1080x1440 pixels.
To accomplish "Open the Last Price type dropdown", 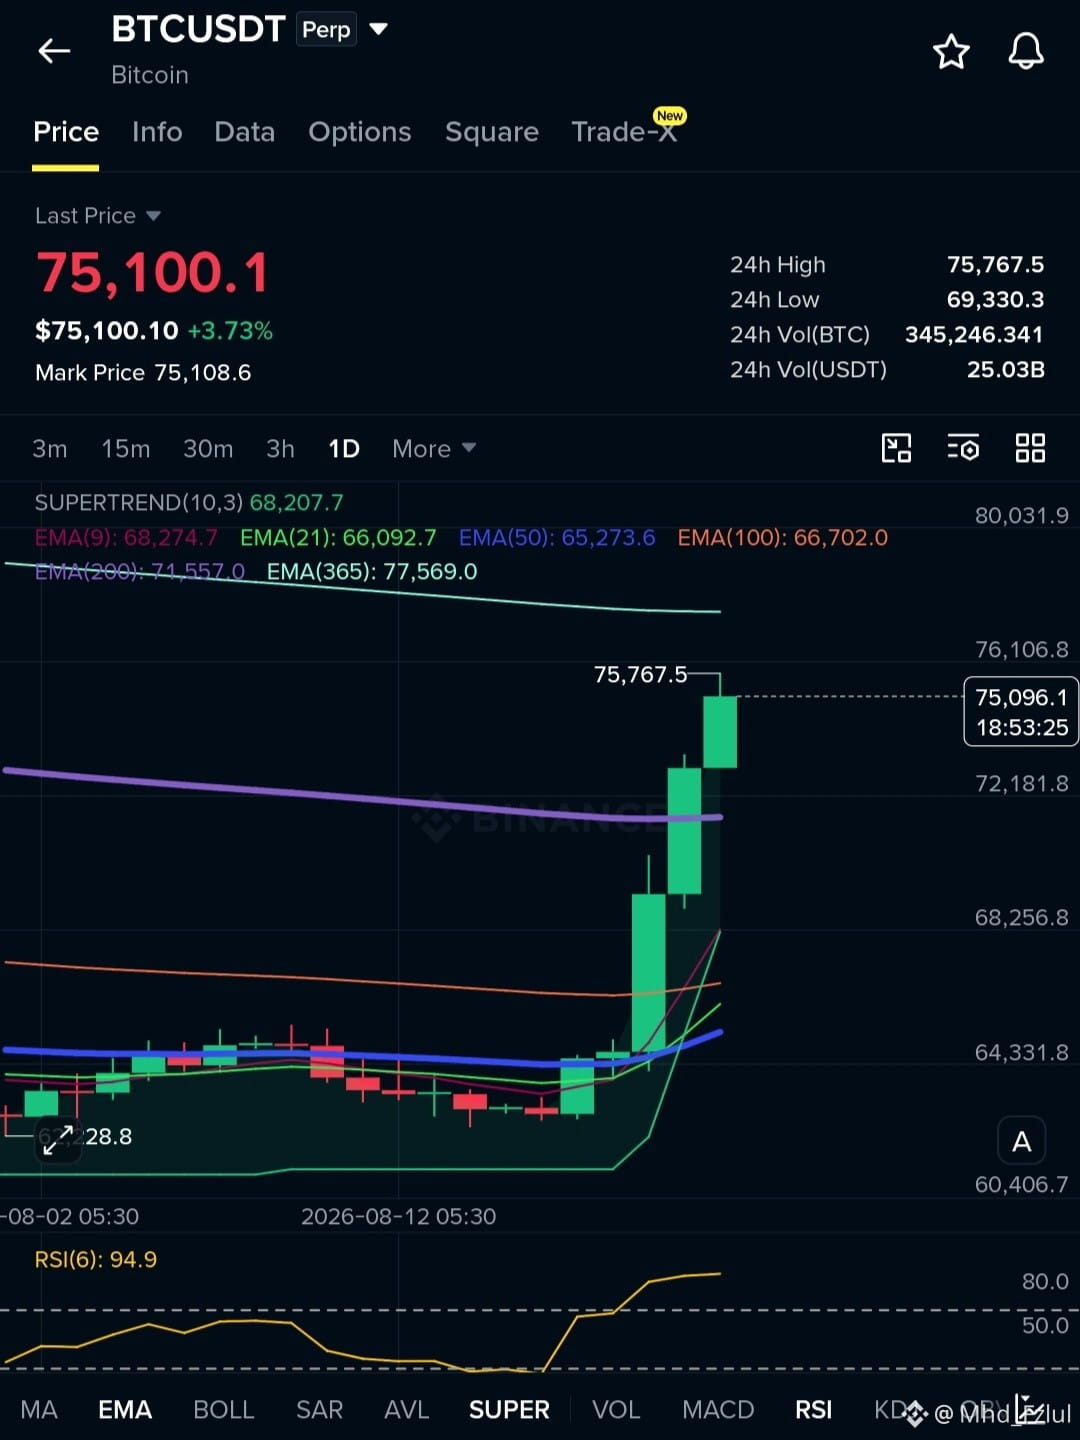I will pyautogui.click(x=97, y=216).
